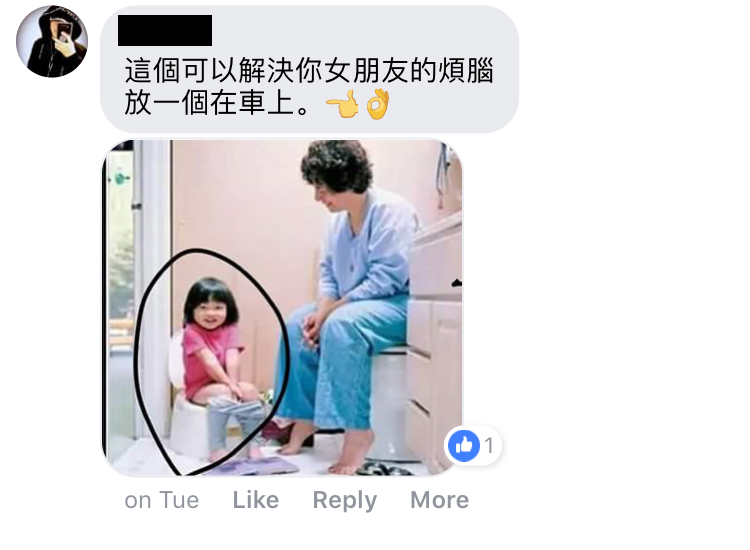Viewport: 750px width, 550px height.
Task: Click the blacked-out commenter name
Action: pos(165,31)
